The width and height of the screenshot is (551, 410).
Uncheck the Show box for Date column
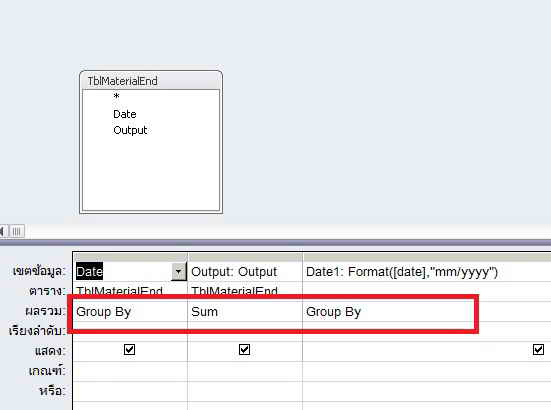(129, 350)
